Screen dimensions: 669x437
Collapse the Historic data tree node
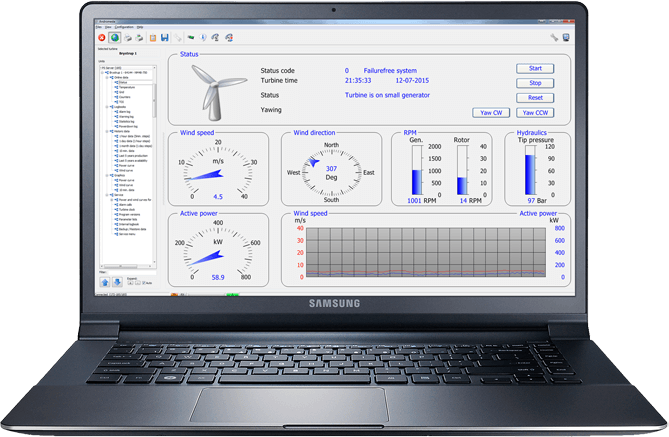tap(107, 131)
